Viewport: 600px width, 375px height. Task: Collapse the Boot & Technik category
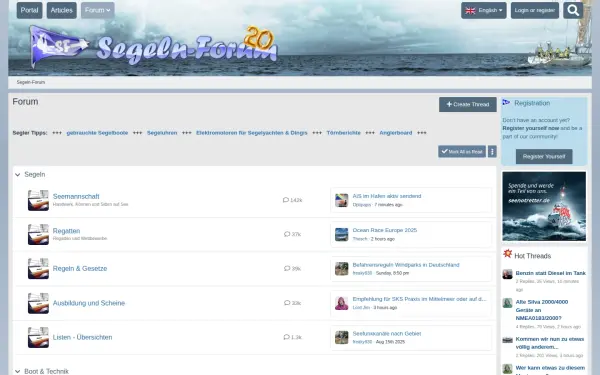click(18, 371)
